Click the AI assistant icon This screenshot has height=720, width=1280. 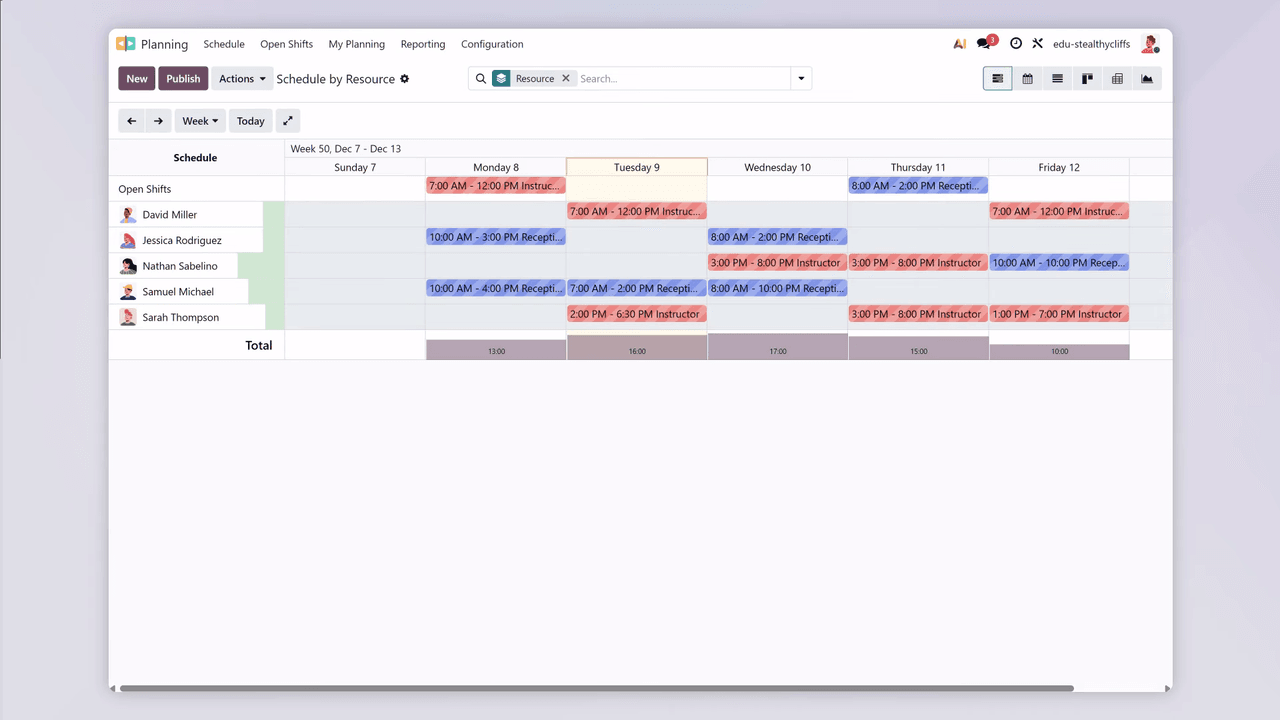[x=960, y=44]
